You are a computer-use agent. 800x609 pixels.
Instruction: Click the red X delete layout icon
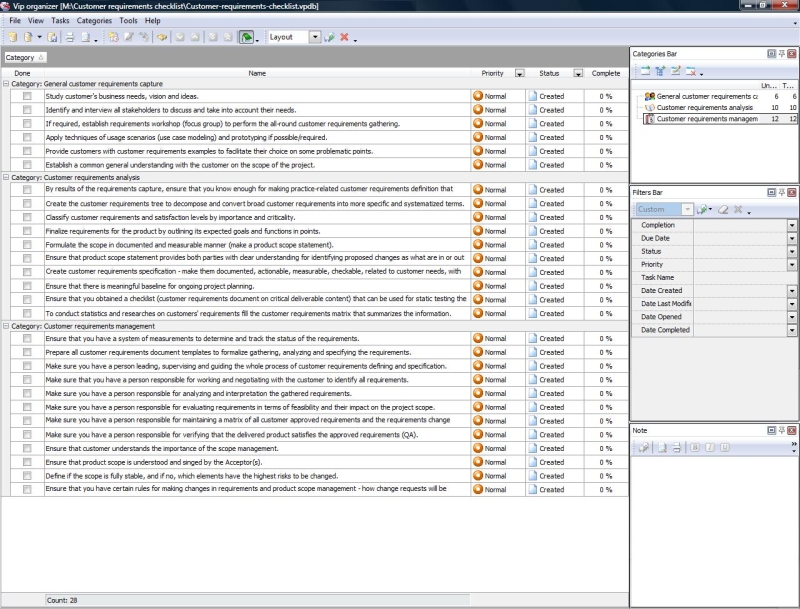(344, 37)
